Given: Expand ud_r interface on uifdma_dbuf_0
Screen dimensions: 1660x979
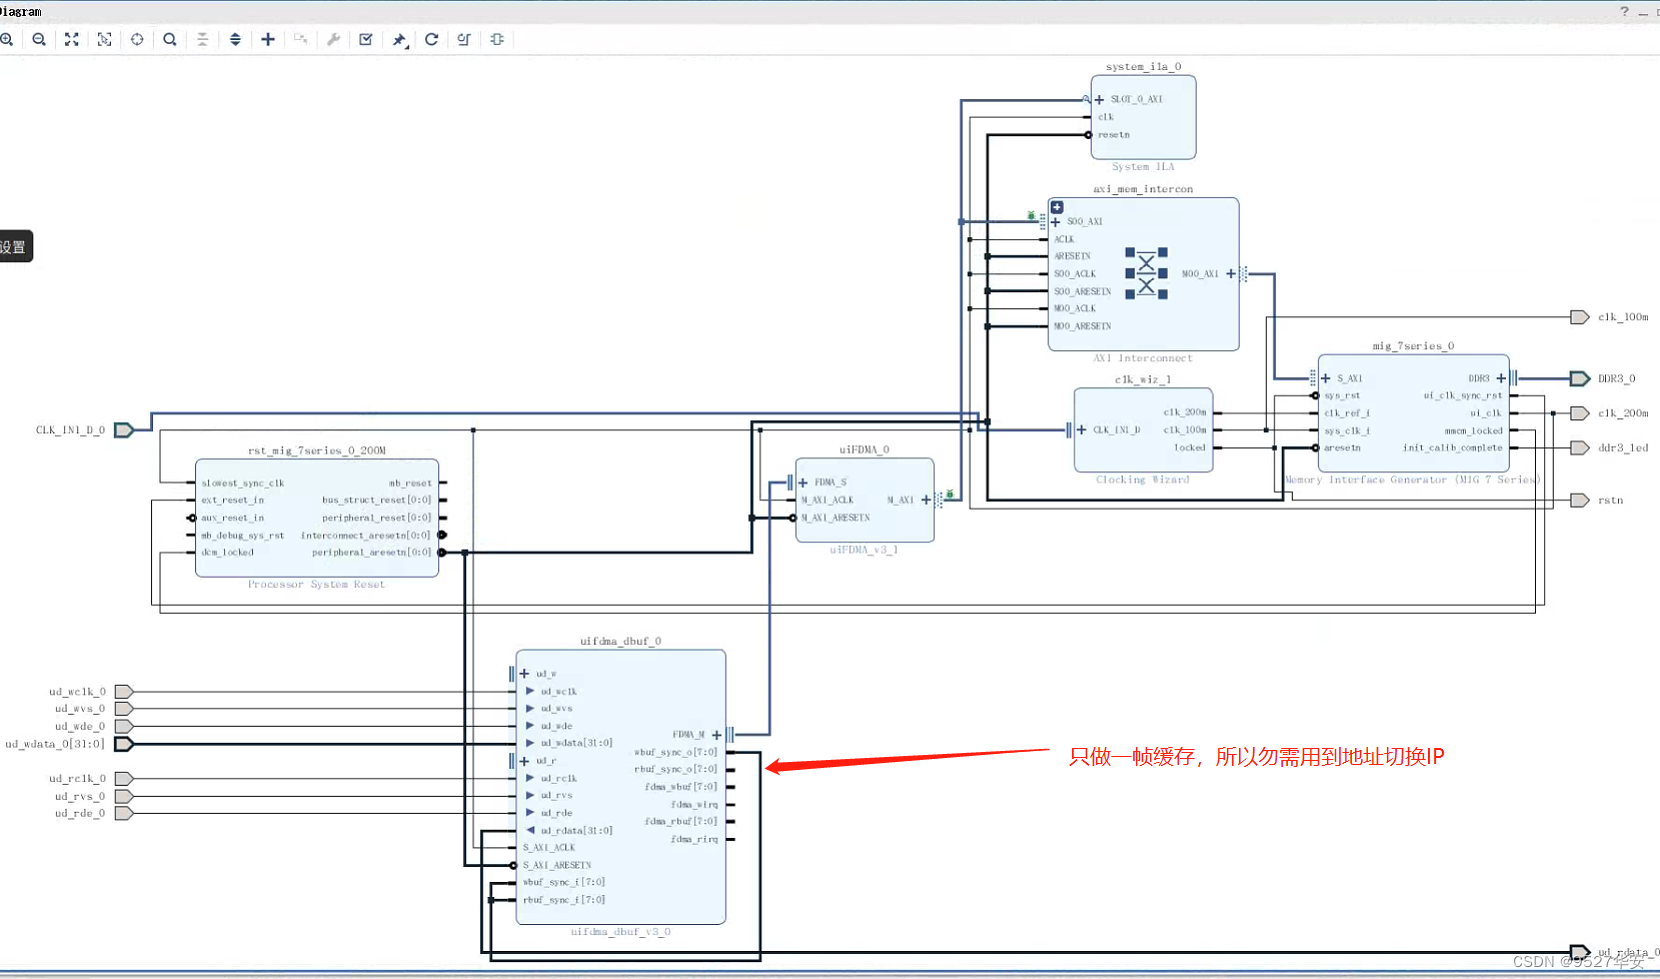Looking at the screenshot, I should coord(525,761).
